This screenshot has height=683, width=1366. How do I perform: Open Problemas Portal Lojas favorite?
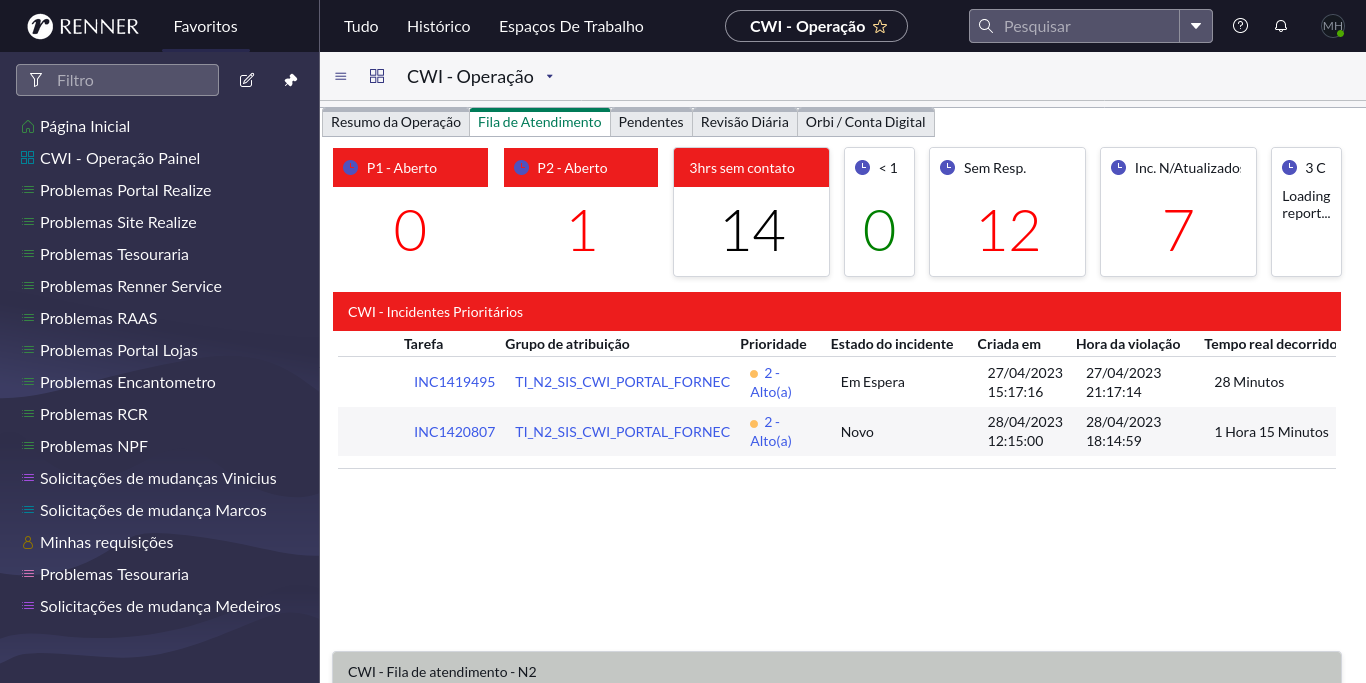(119, 350)
